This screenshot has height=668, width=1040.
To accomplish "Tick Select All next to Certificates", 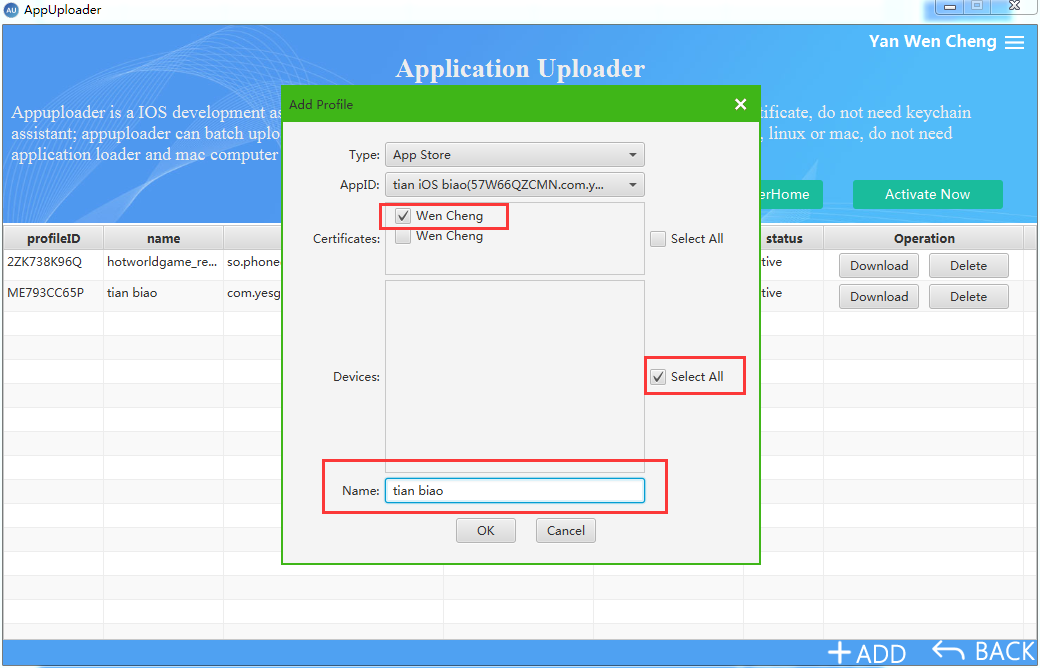I will click(657, 239).
